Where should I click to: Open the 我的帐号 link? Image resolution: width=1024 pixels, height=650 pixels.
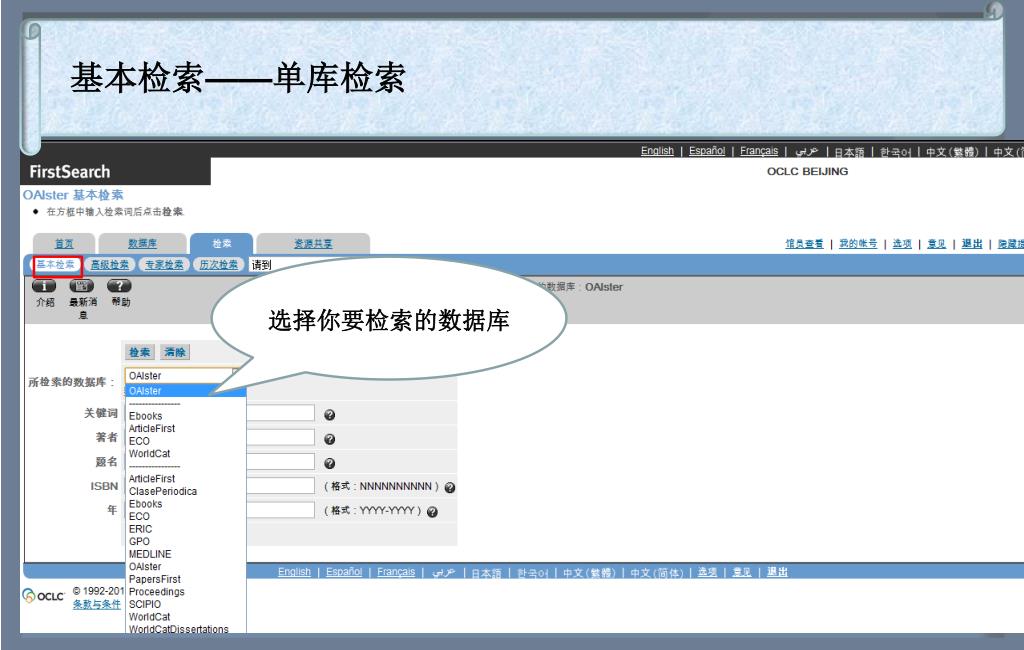pos(858,244)
